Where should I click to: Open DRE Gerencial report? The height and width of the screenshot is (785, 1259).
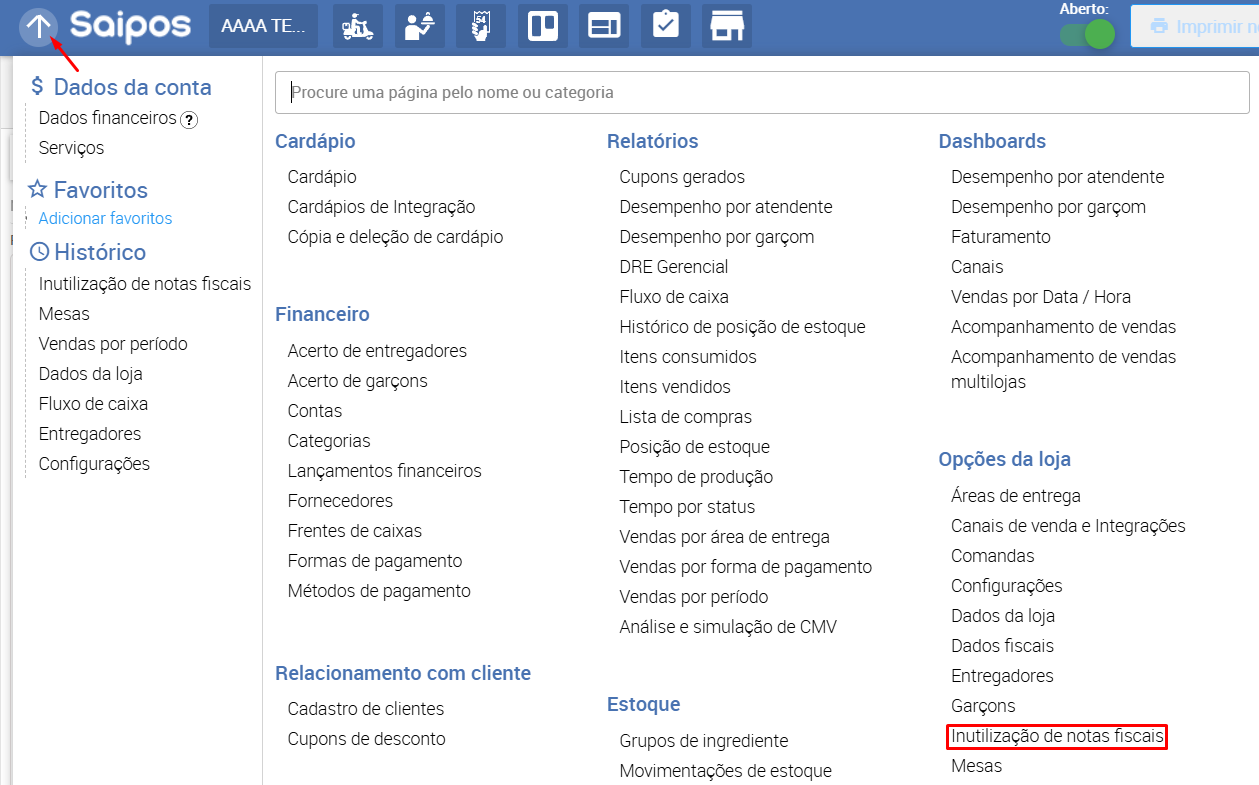673,267
